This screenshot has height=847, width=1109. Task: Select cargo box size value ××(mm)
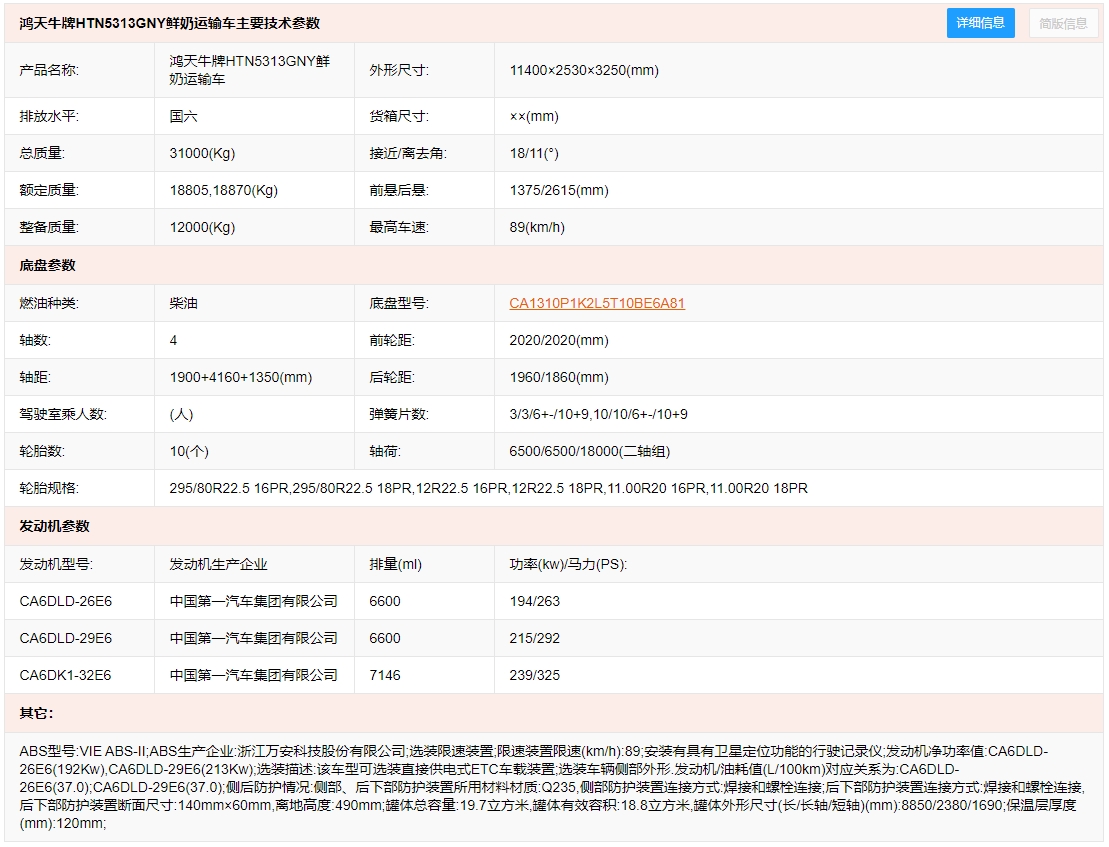point(534,116)
